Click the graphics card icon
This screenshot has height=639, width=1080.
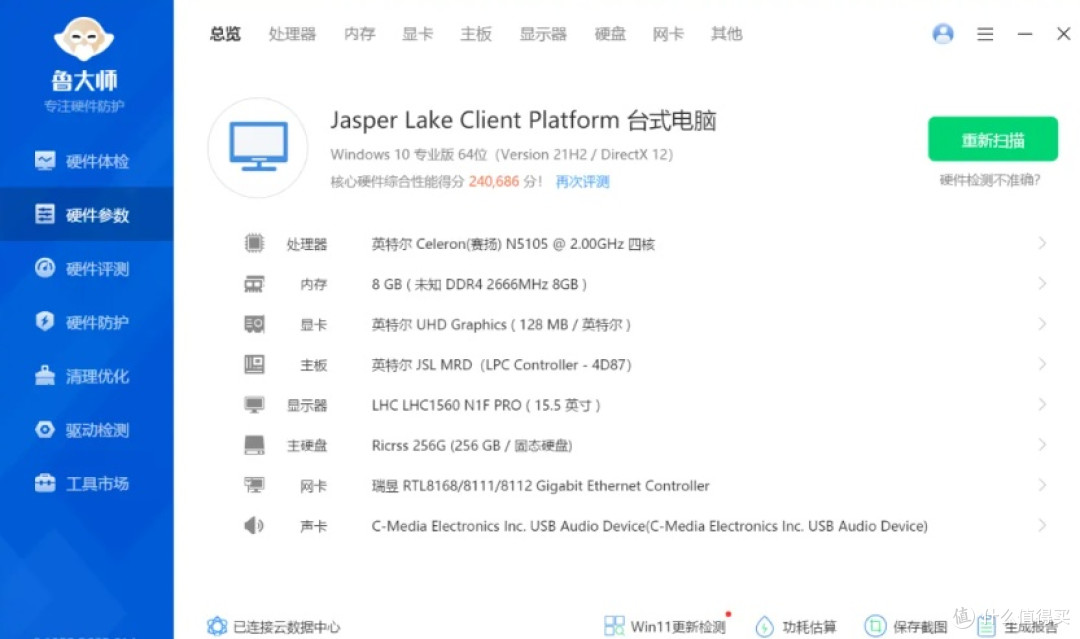tap(254, 324)
